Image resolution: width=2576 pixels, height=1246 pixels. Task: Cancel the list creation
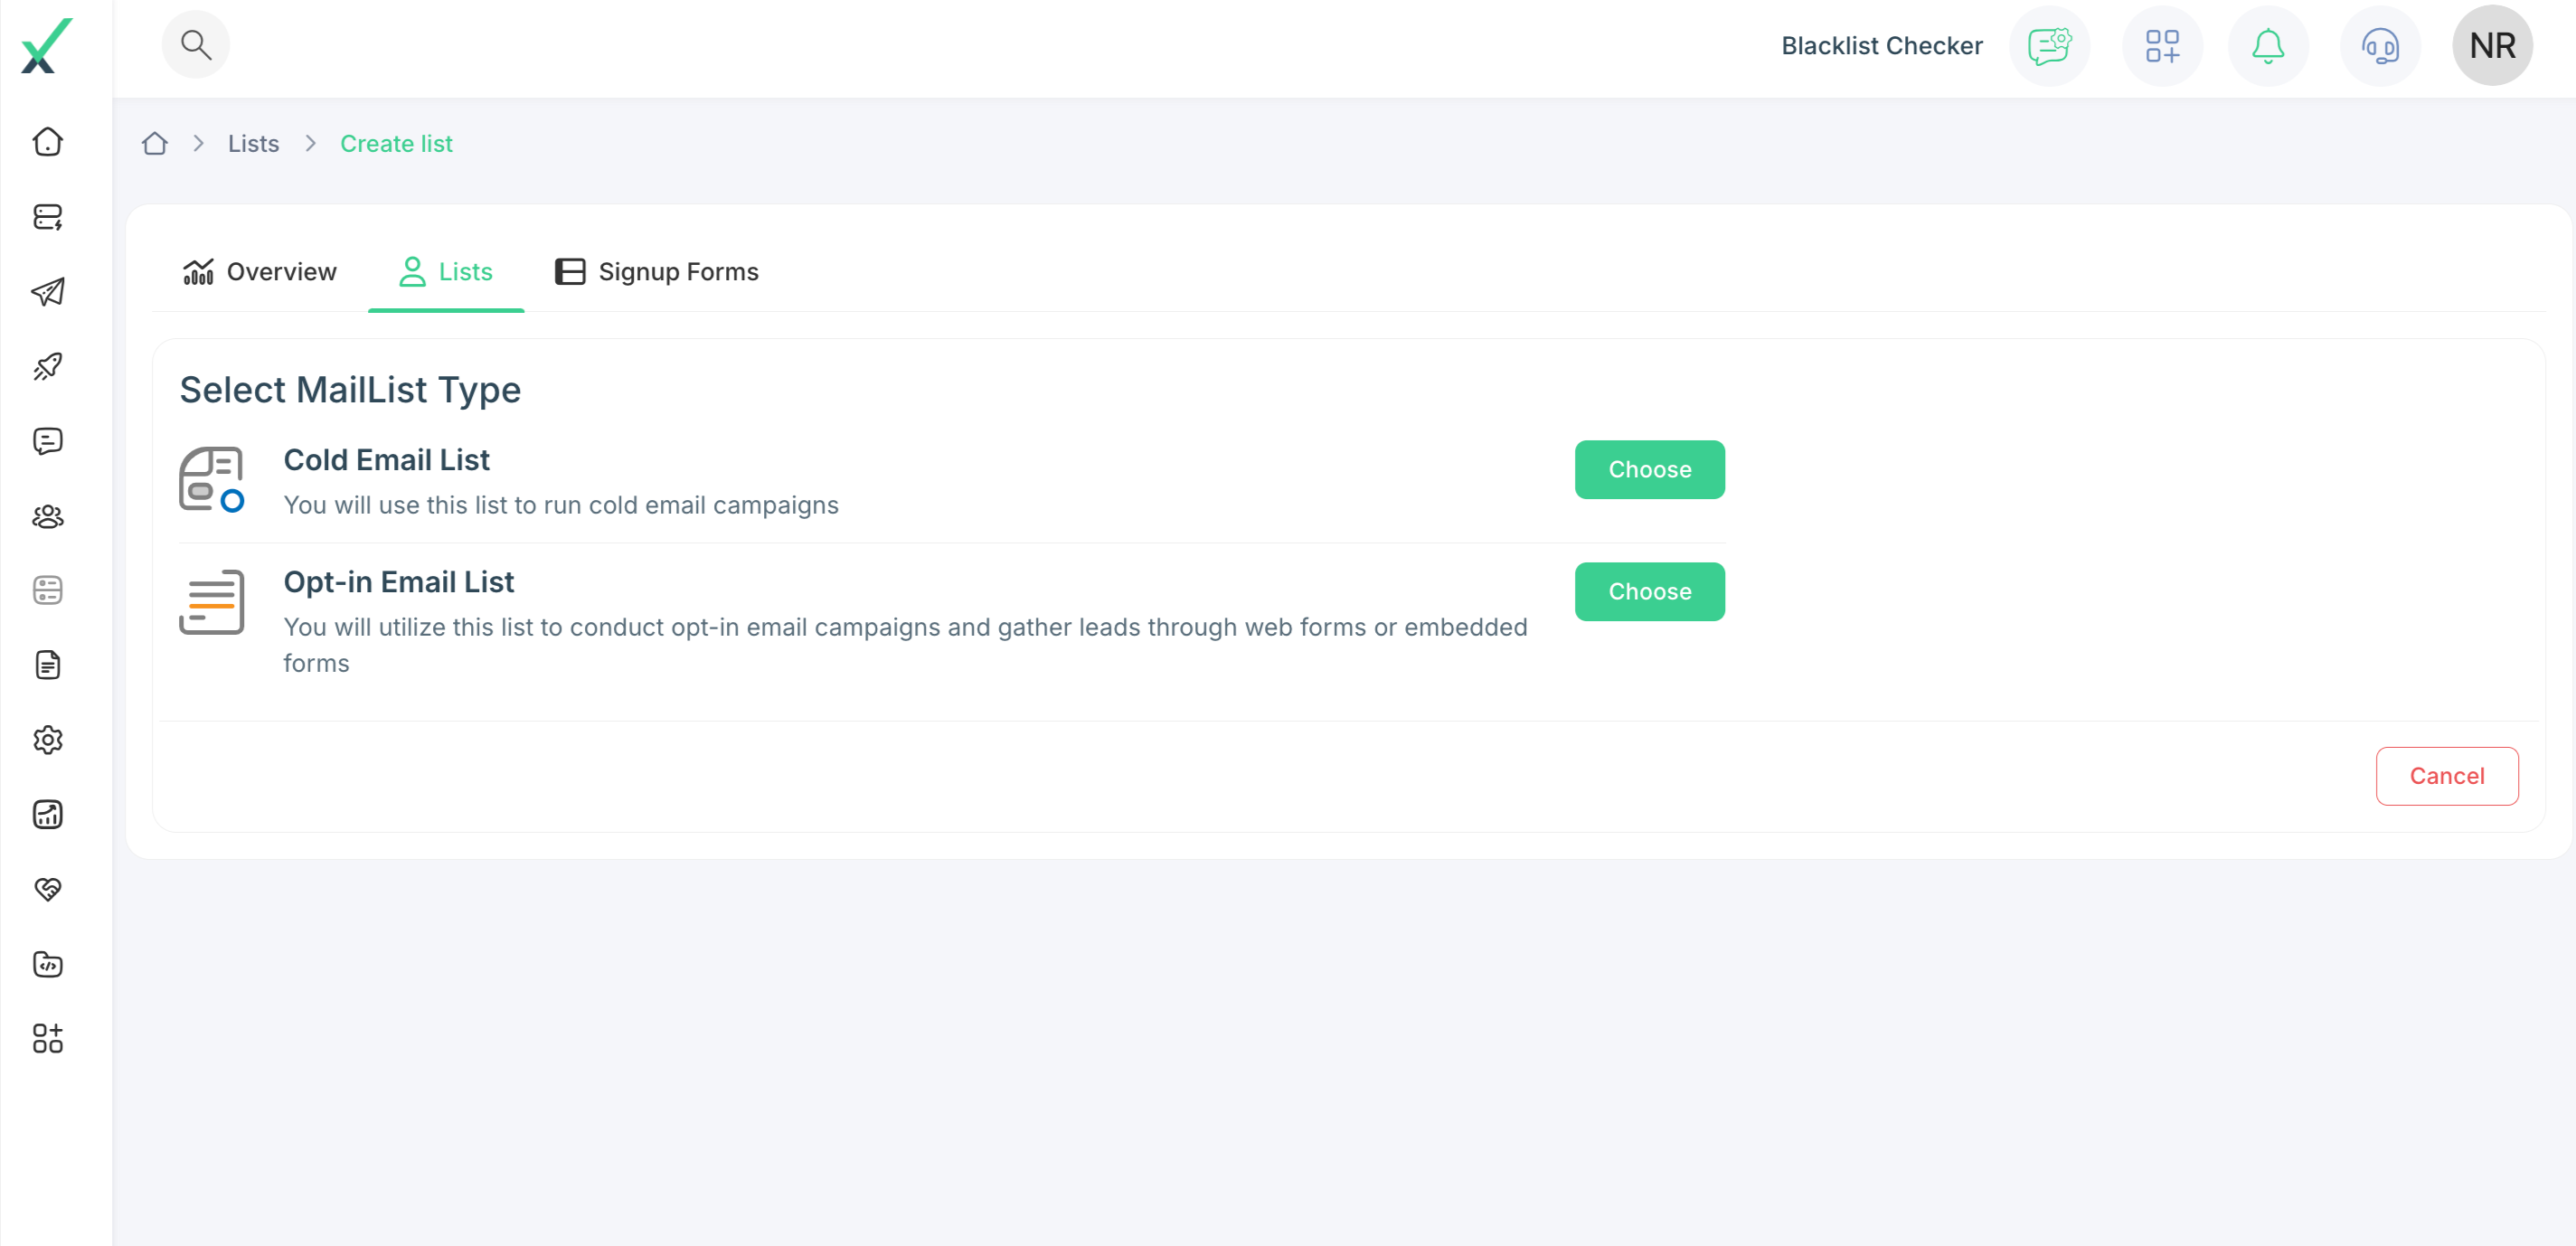click(x=2447, y=775)
